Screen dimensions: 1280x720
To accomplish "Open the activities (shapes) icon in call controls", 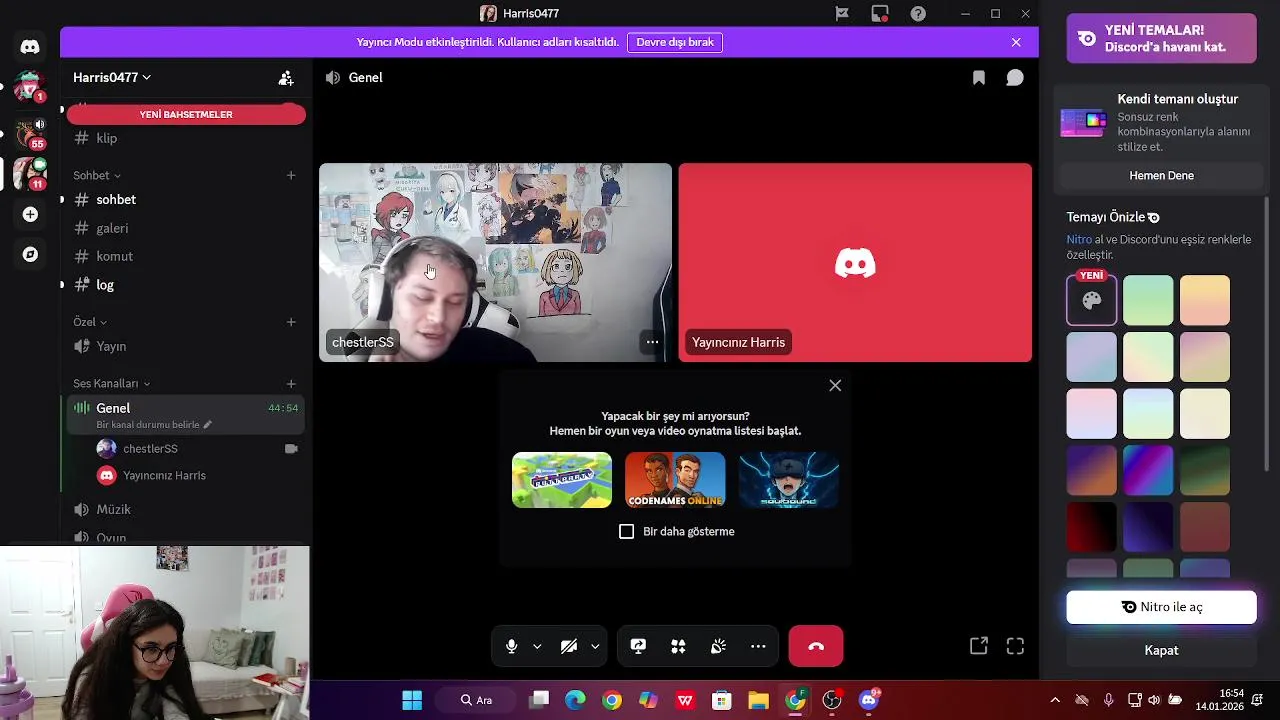I will pyautogui.click(x=678, y=647).
